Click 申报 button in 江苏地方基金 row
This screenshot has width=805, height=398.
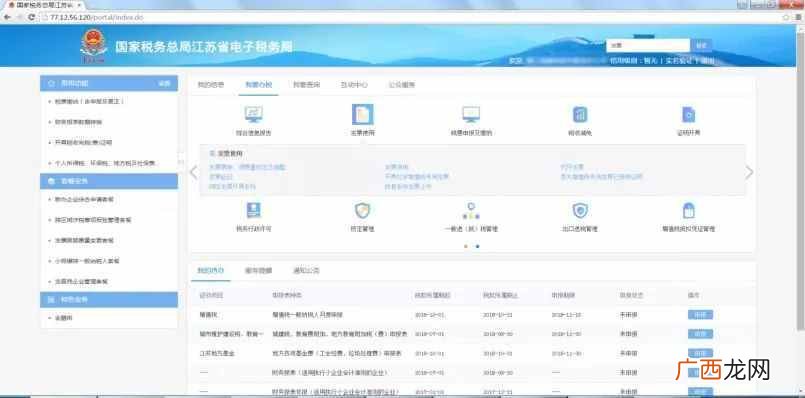tap(700, 354)
